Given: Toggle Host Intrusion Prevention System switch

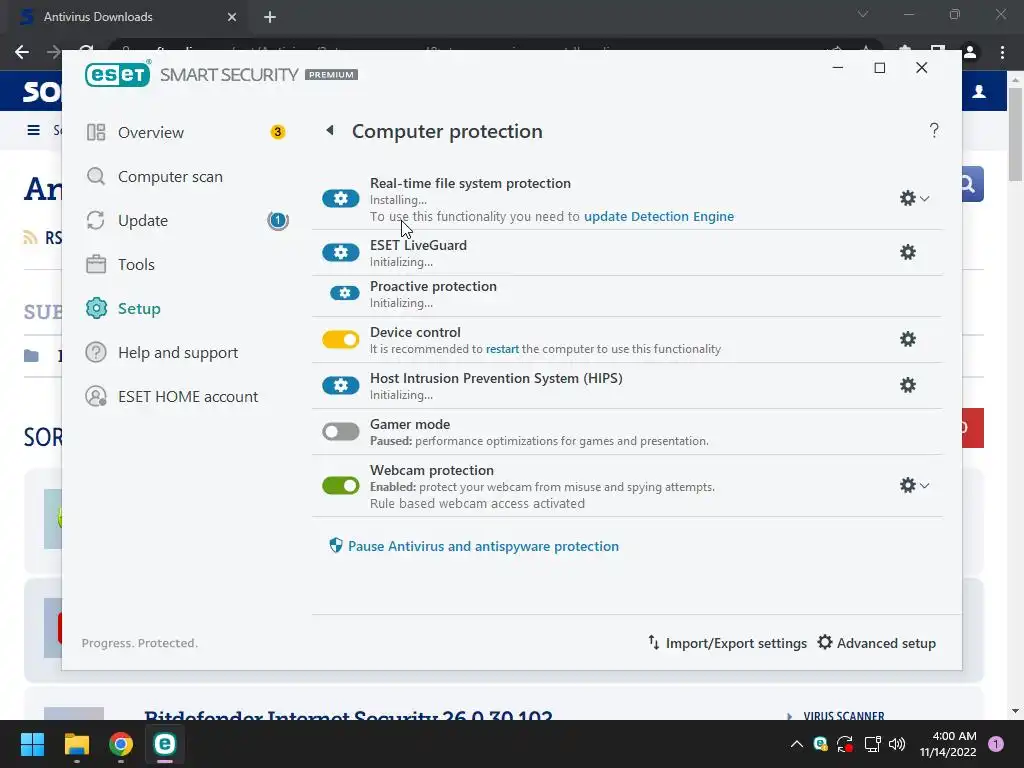Looking at the screenshot, I should (x=340, y=385).
